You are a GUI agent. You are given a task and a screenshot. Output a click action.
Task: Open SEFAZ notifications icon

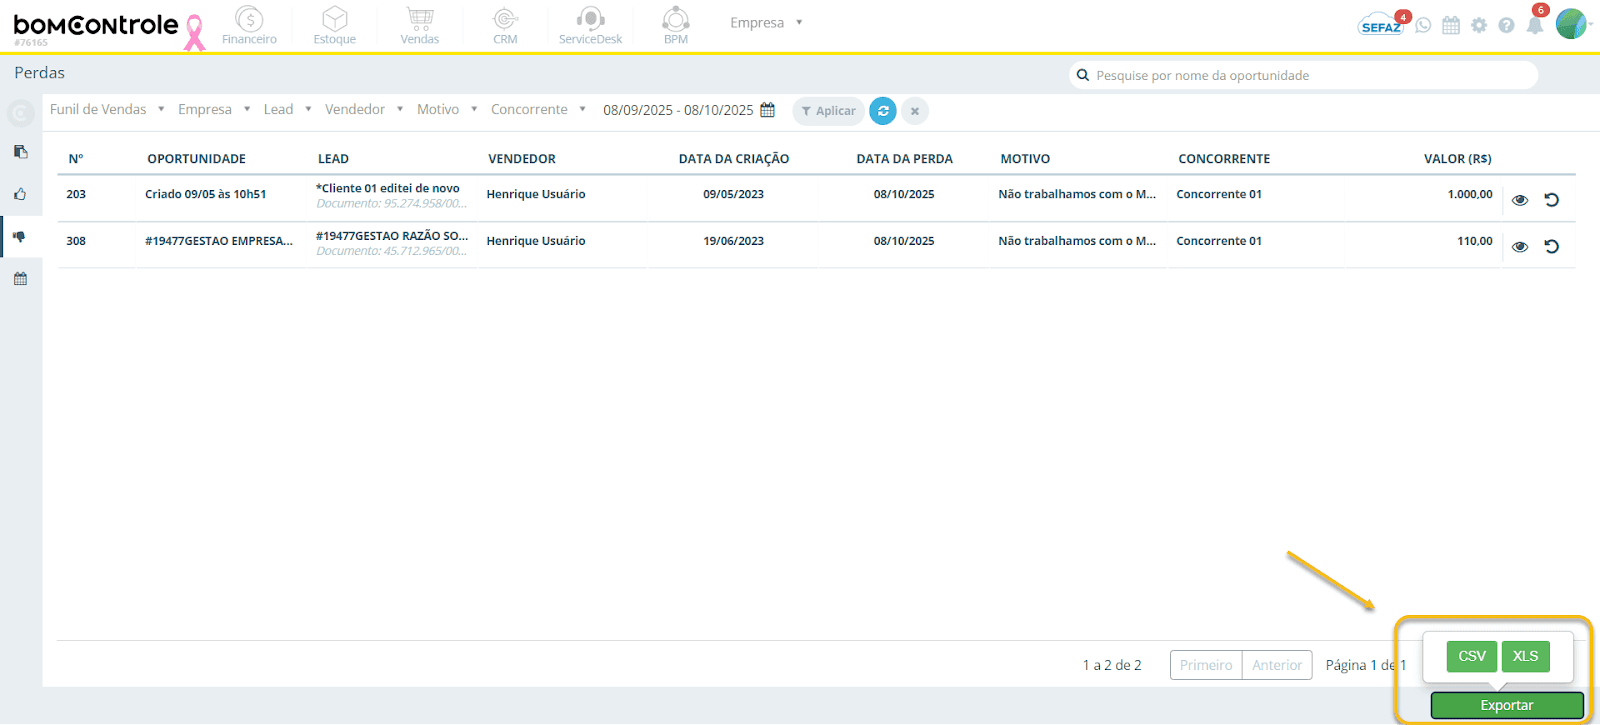tap(1382, 25)
